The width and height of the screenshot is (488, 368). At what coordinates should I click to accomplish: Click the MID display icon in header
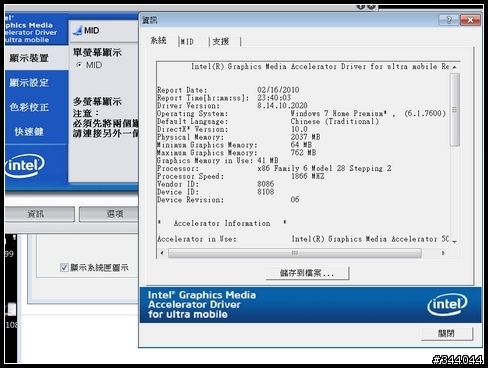click(x=78, y=31)
